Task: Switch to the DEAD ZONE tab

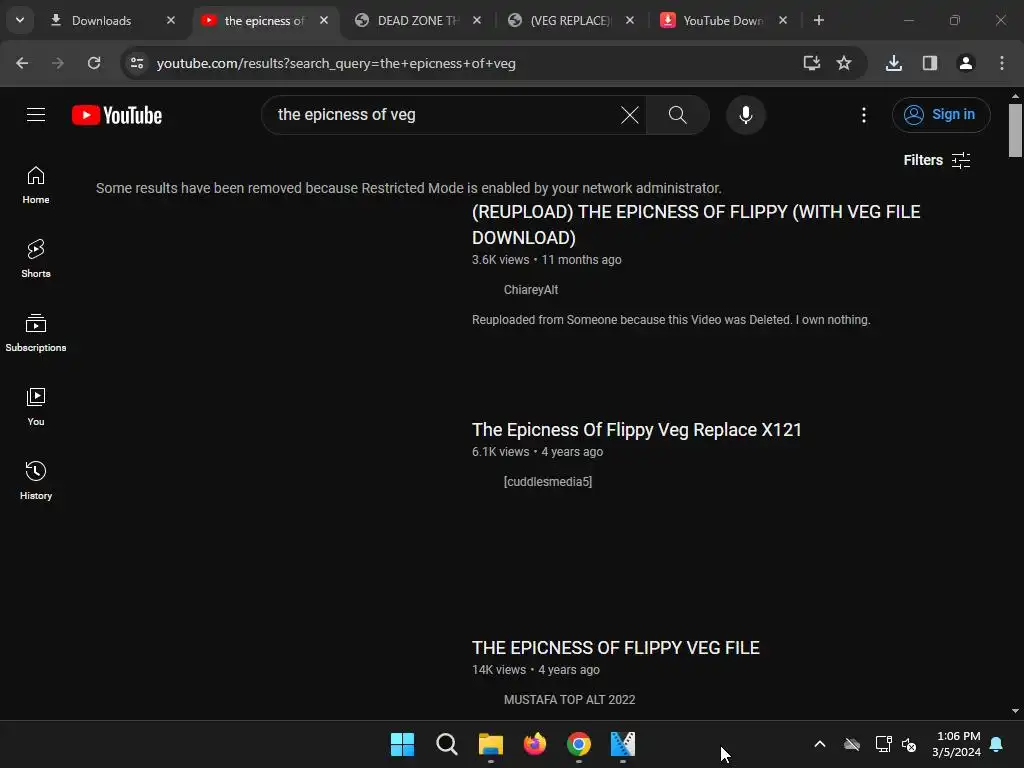Action: [418, 21]
